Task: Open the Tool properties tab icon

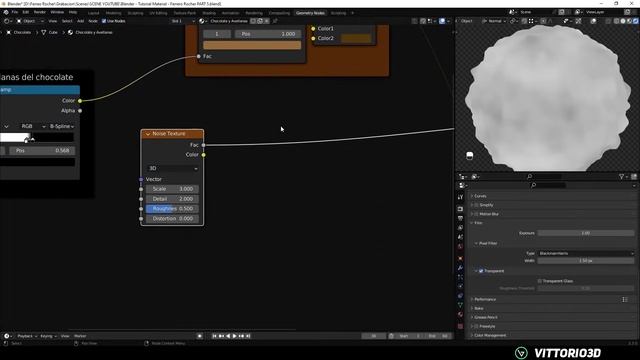Action: 460,197
